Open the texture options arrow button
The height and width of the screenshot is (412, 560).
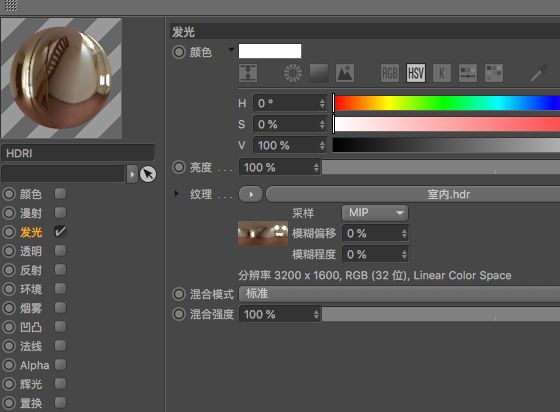tap(251, 195)
